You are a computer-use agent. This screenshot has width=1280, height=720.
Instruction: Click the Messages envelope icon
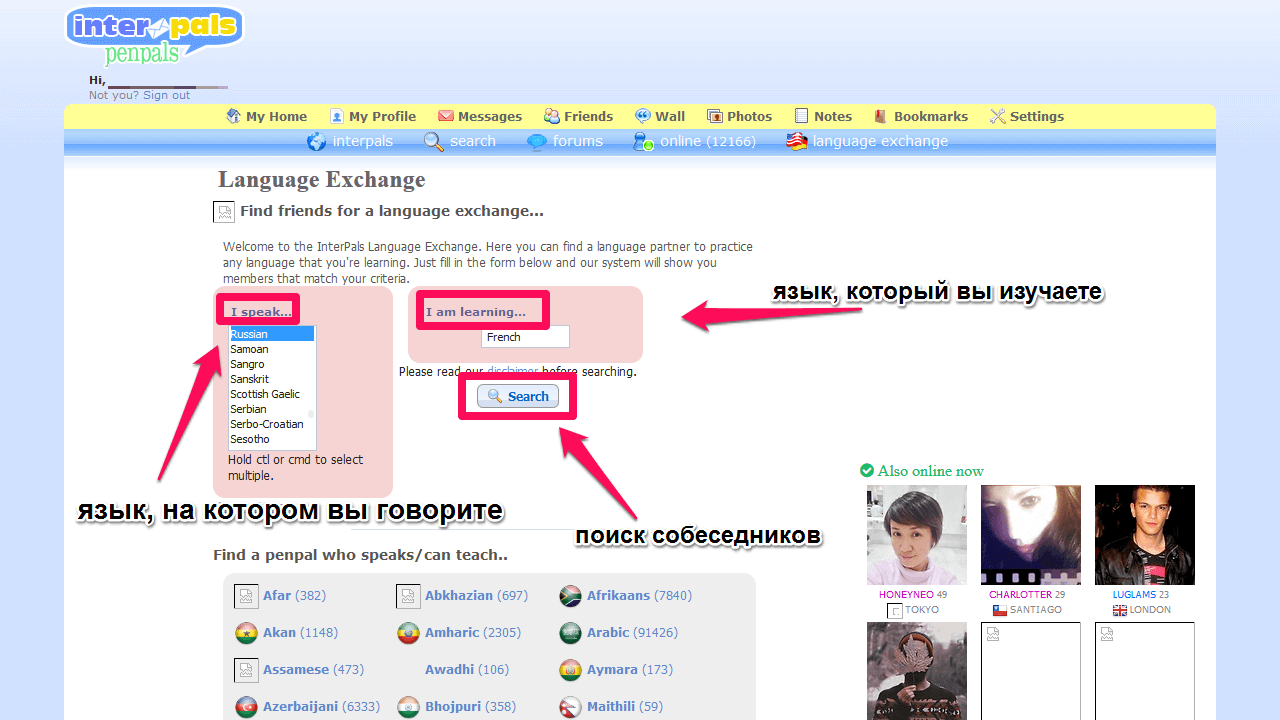(x=446, y=116)
